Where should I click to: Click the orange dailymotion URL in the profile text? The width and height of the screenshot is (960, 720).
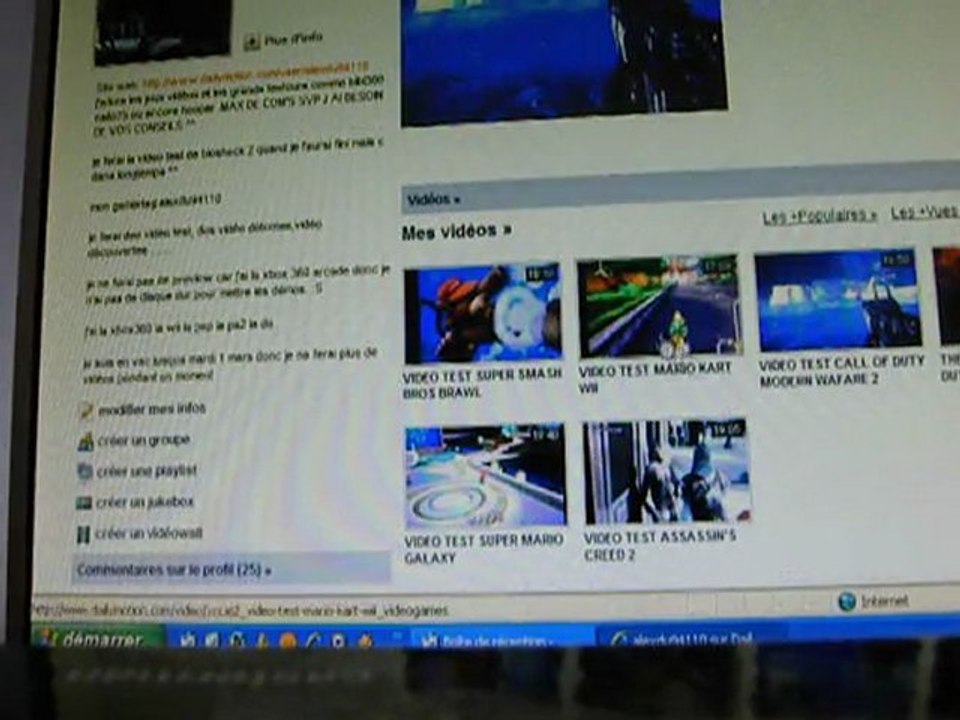255,75
